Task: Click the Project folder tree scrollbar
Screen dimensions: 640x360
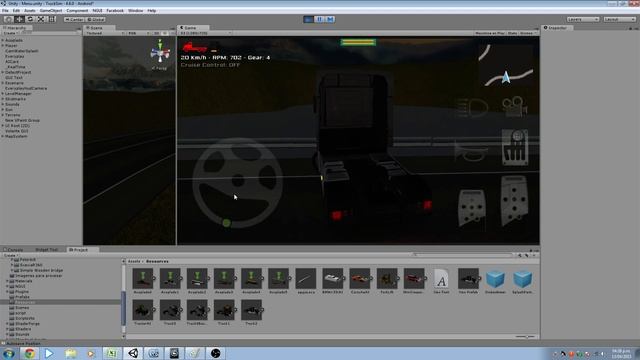Action: click(123, 308)
